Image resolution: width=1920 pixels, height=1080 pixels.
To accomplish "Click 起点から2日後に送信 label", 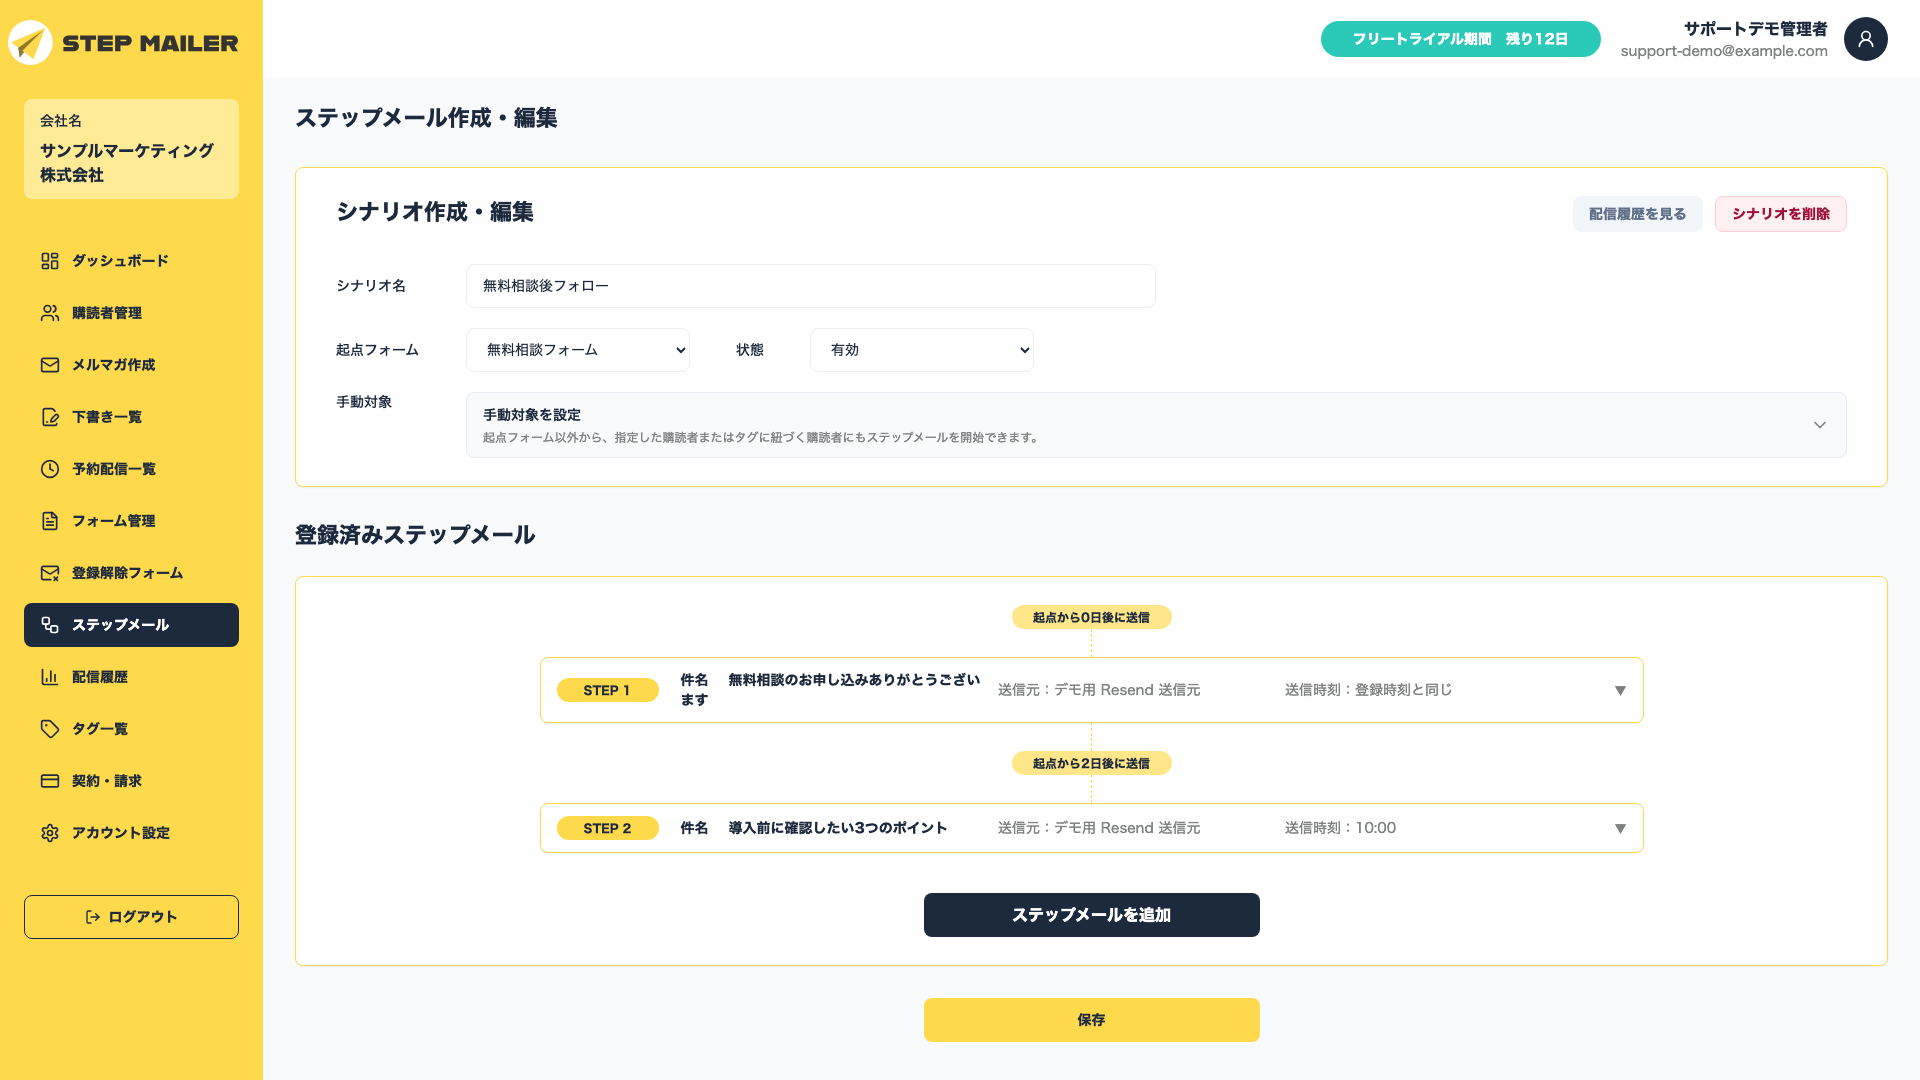I will click(1091, 763).
